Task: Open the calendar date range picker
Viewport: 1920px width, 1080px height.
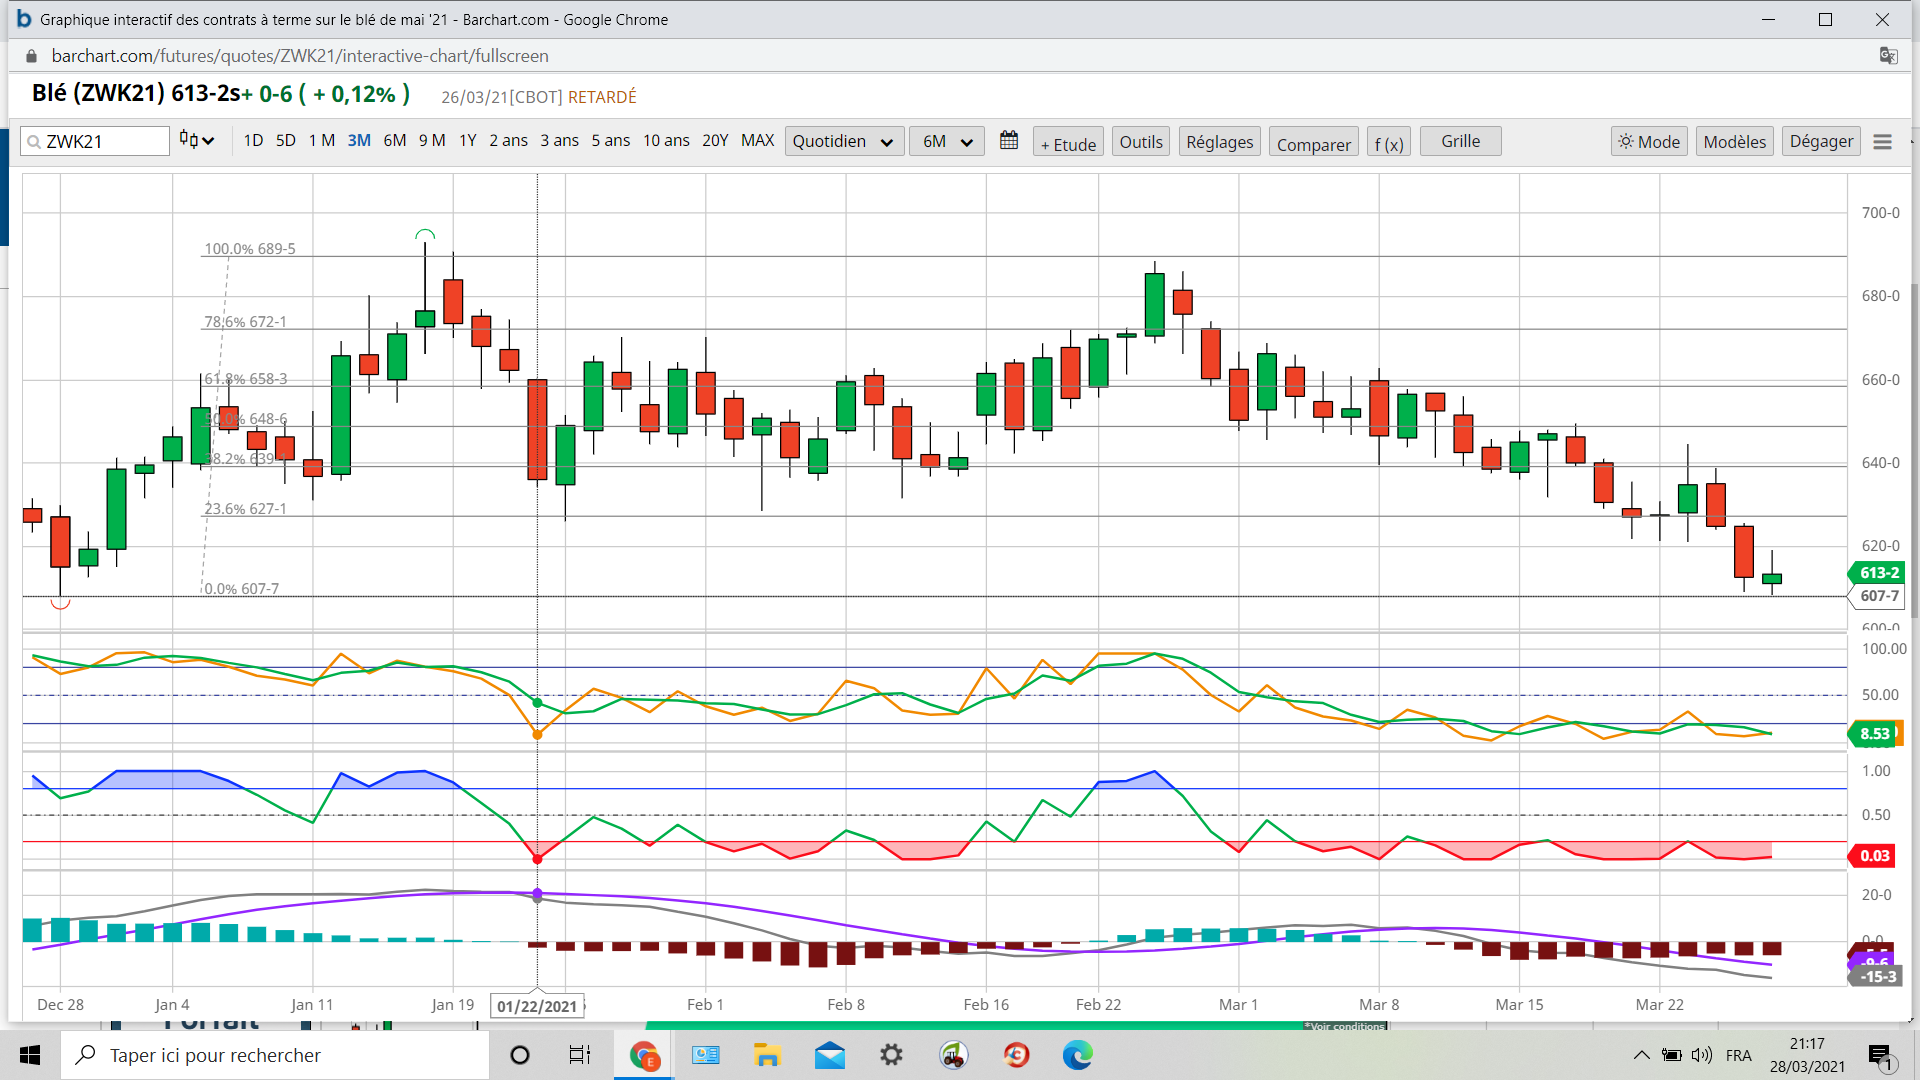Action: [x=1009, y=141]
